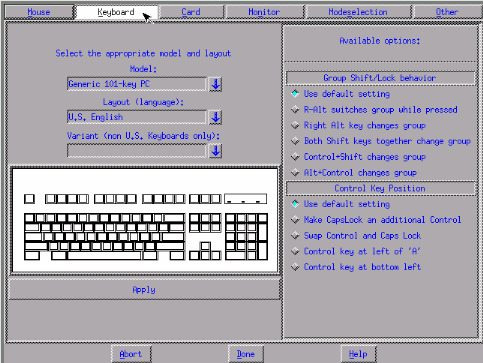483x363 pixels.
Task: Switch to the Mouse tab
Action: pyautogui.click(x=39, y=12)
